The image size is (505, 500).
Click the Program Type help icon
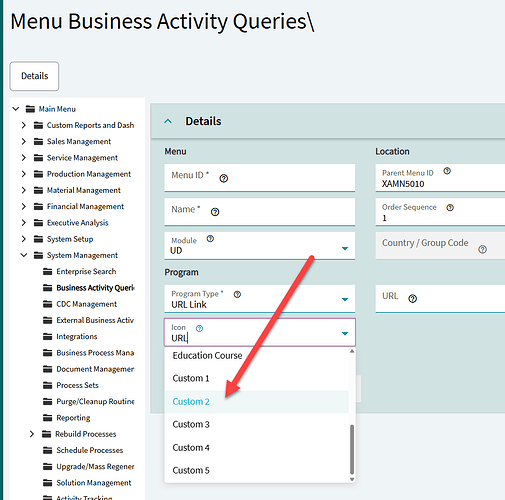(x=237, y=294)
